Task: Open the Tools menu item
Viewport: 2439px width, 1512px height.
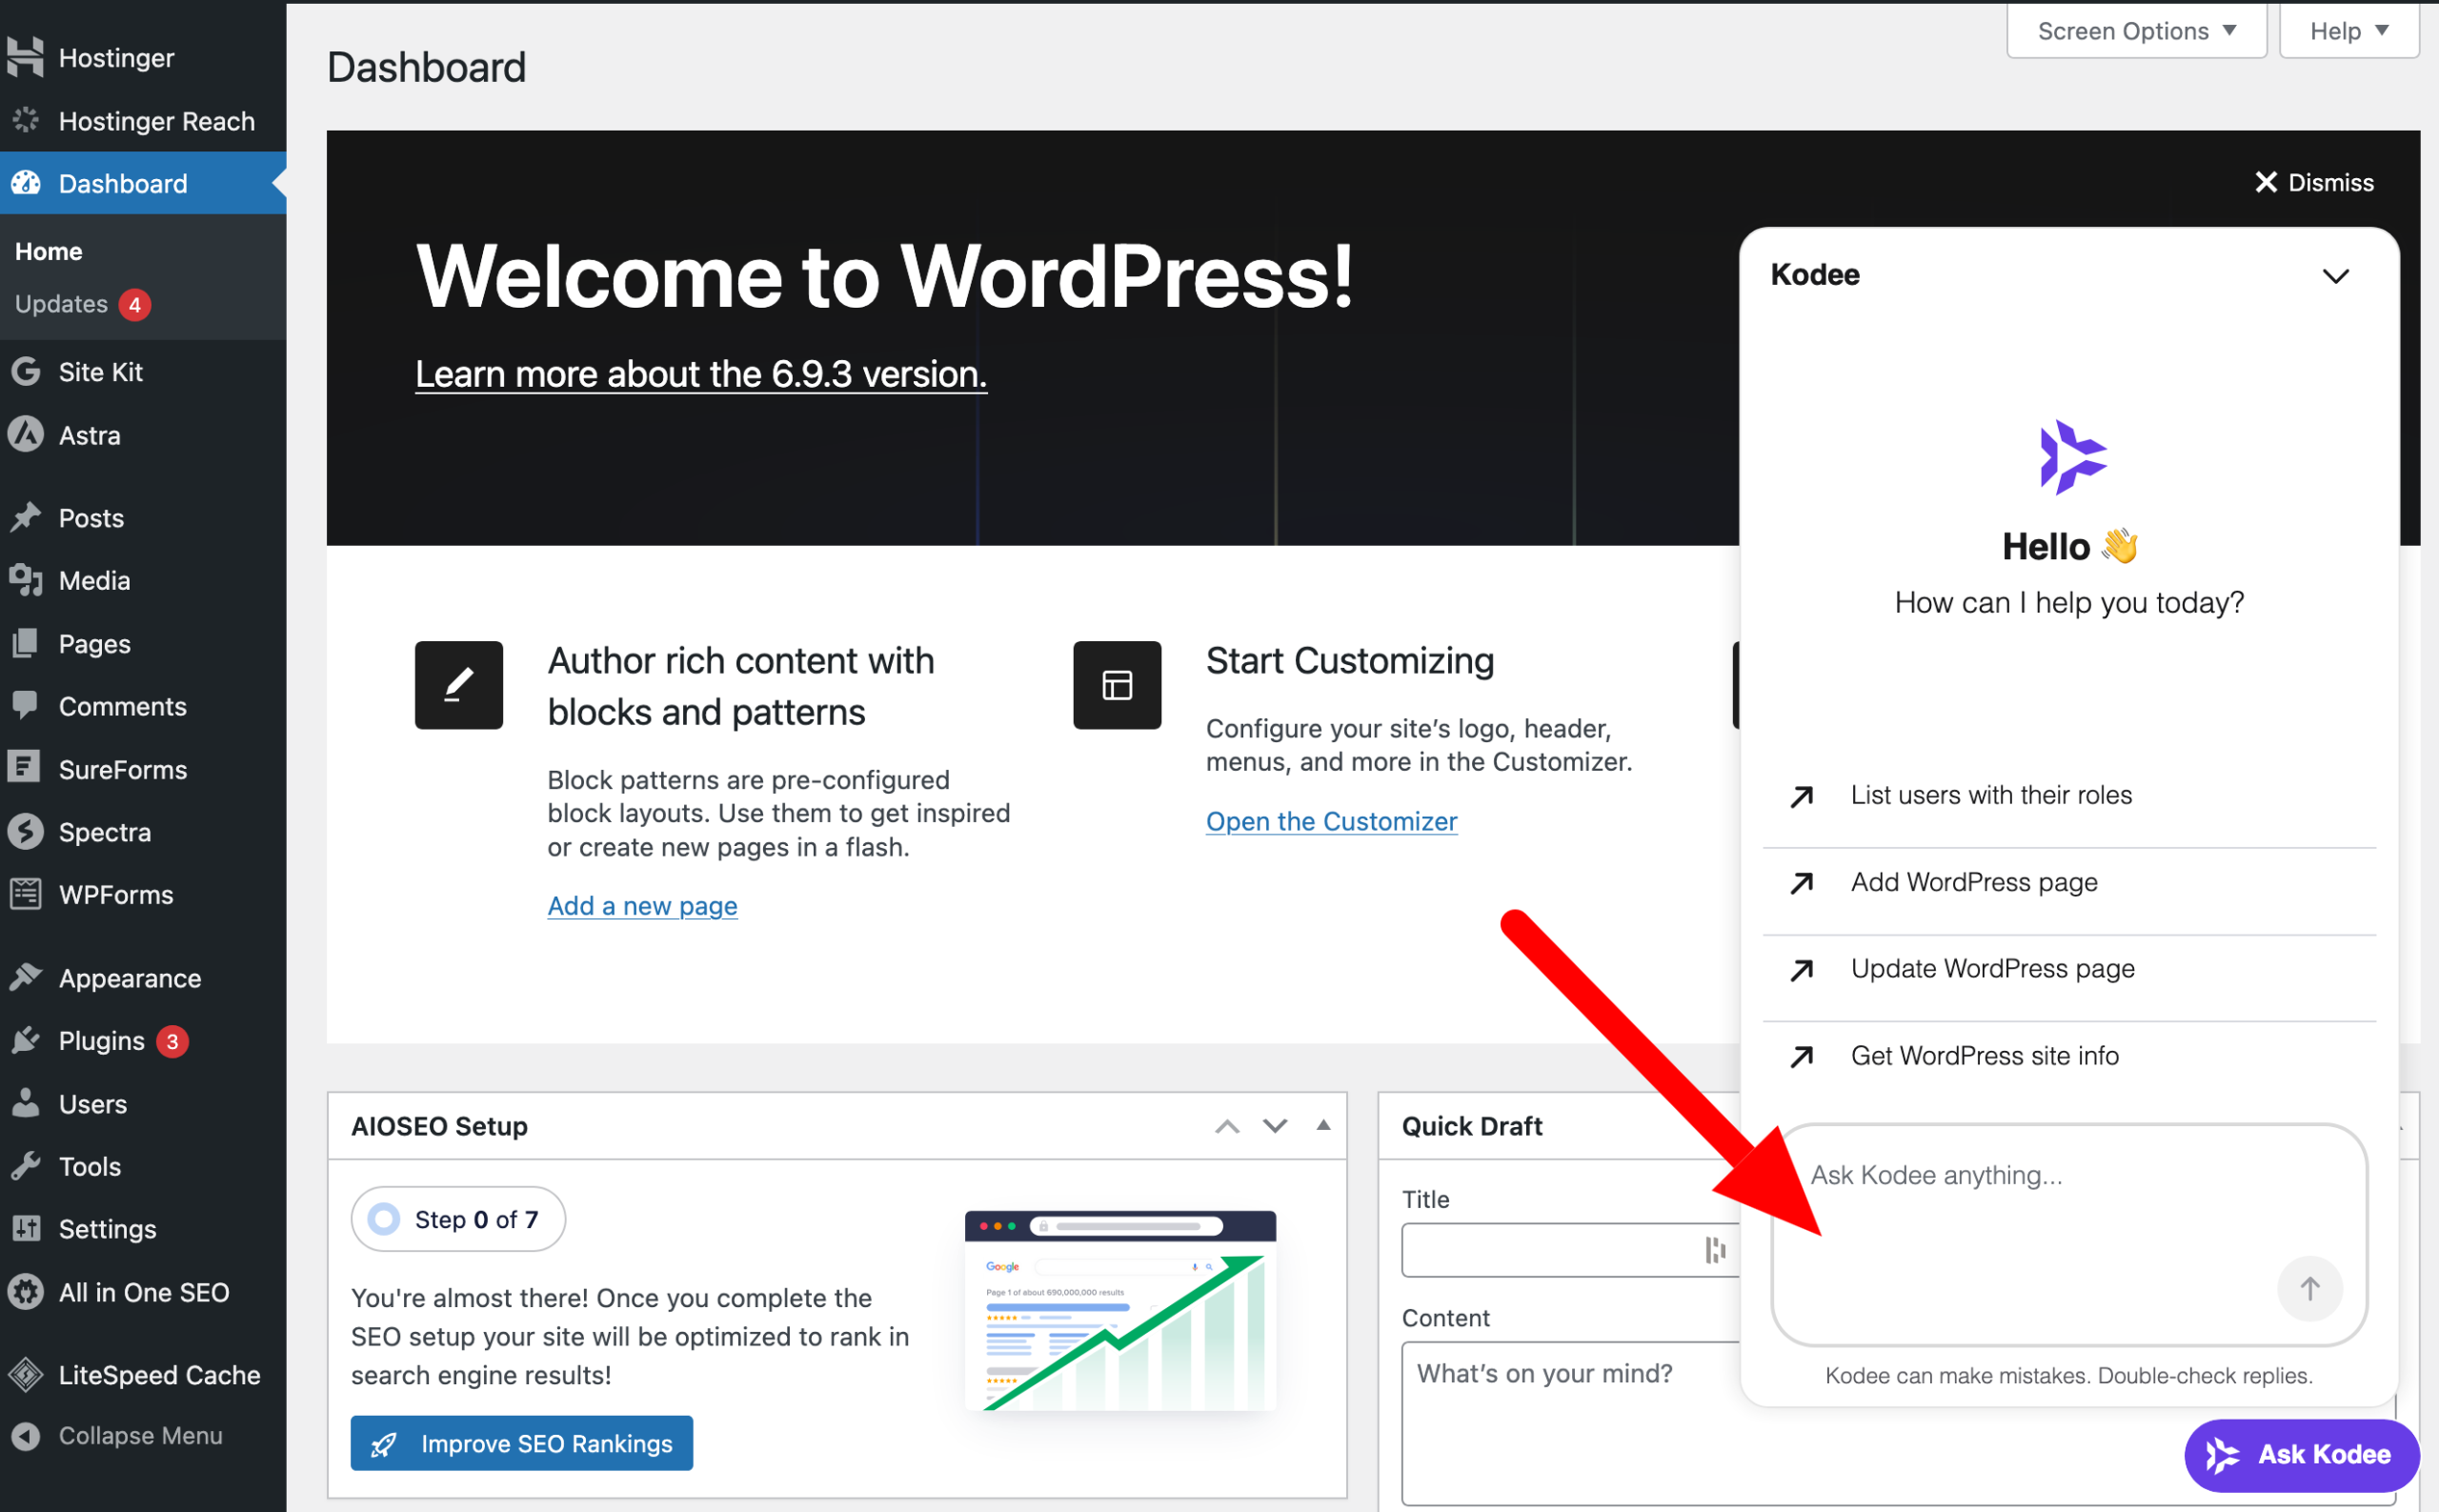Action: tap(143, 1166)
